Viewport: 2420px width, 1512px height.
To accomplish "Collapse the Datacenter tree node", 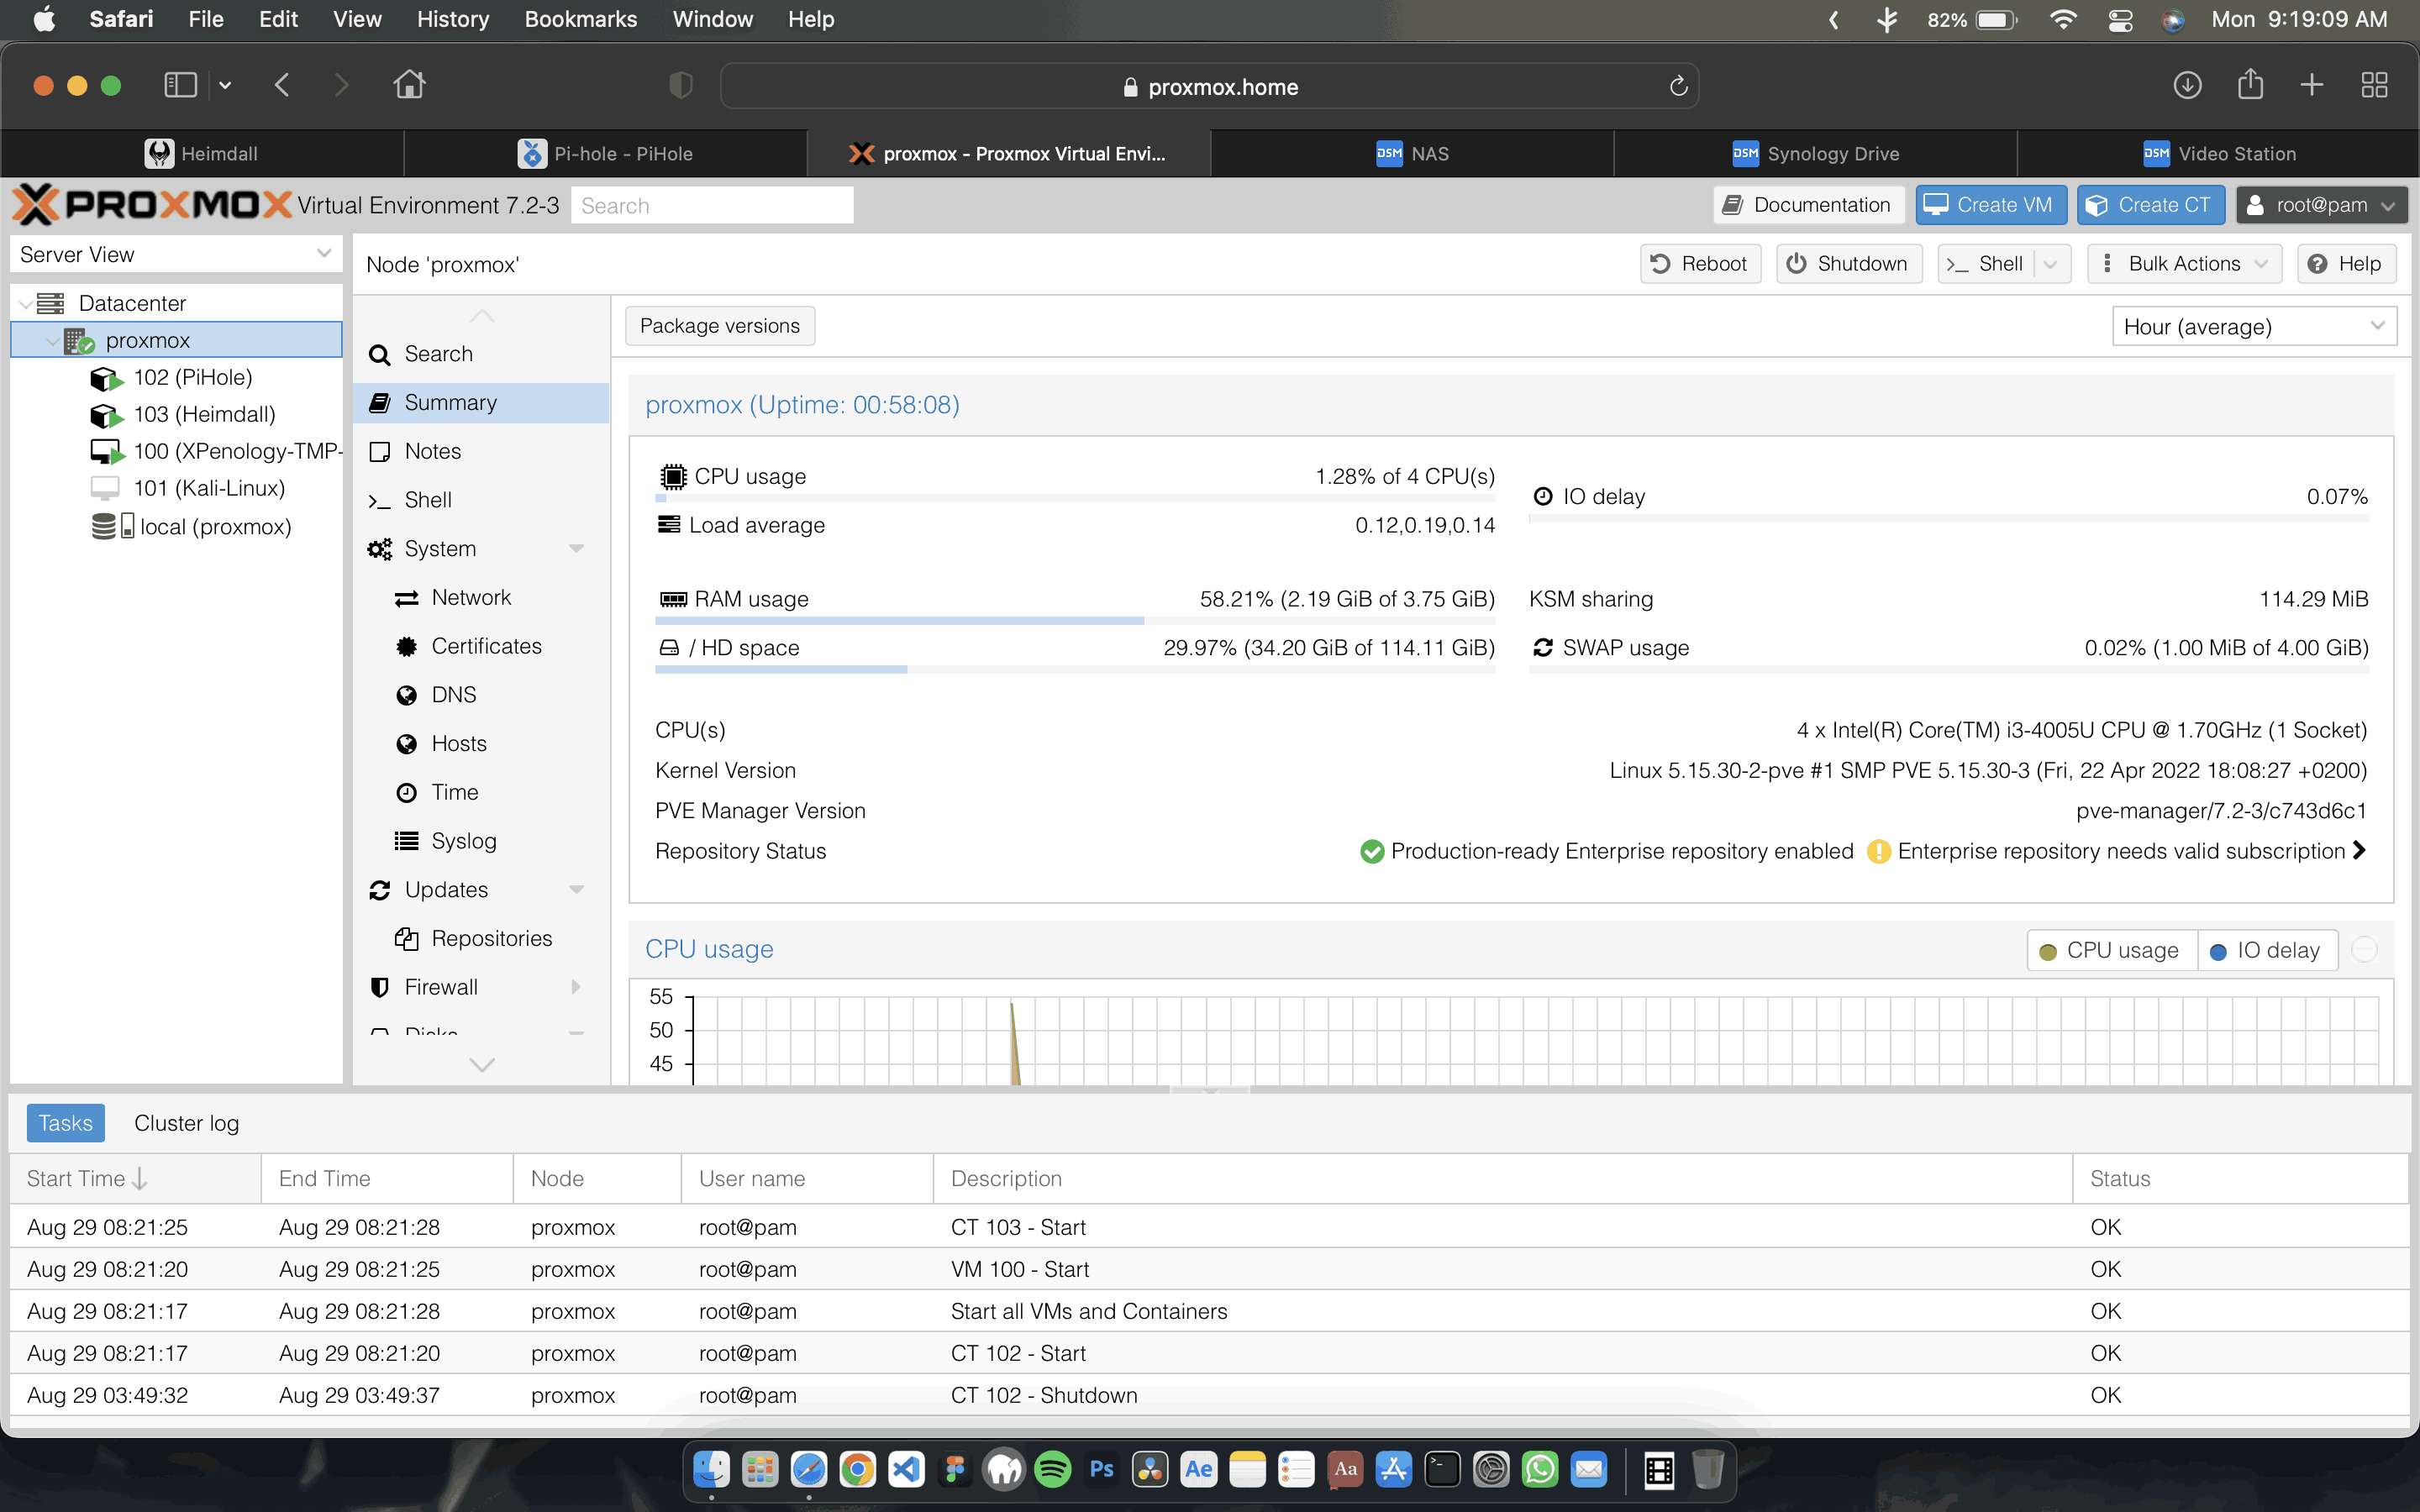I will (25, 304).
